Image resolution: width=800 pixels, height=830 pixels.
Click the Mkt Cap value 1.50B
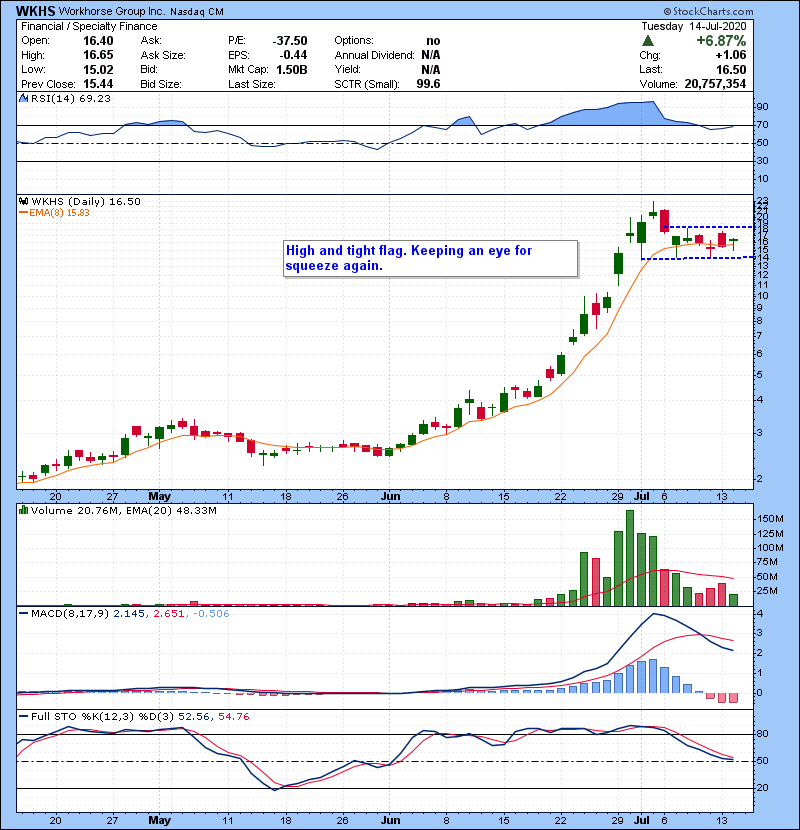tap(292, 69)
